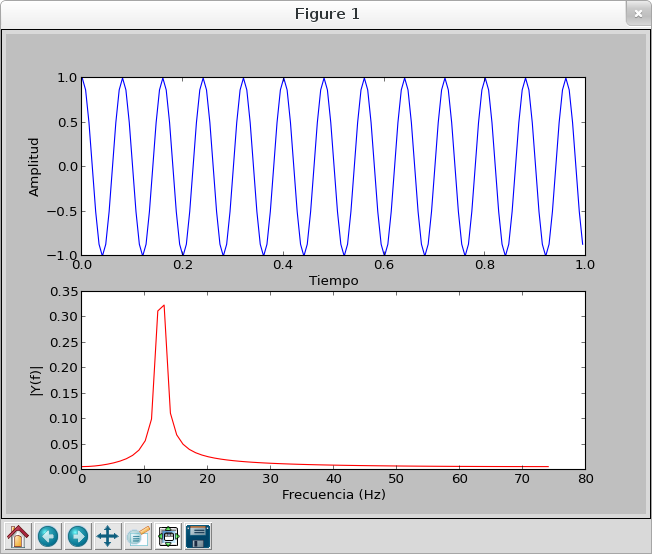Click the Amplitud y-axis label
Image resolution: width=652 pixels, height=554 pixels.
(34, 167)
